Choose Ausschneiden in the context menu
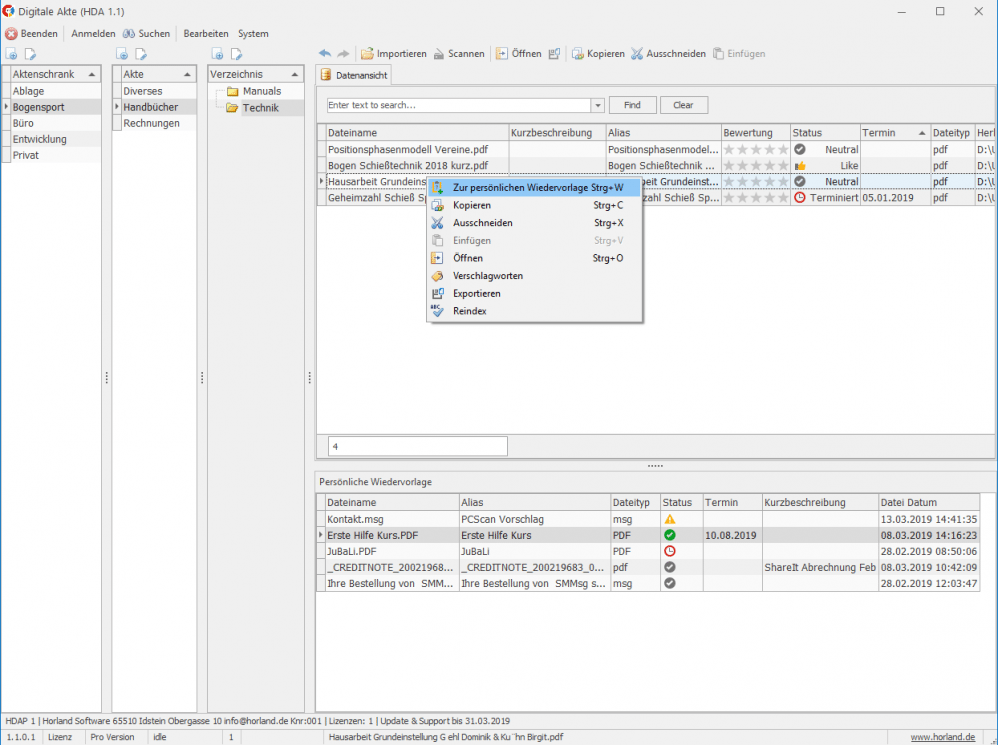Screen dimensions: 998x745 coord(534,223)
